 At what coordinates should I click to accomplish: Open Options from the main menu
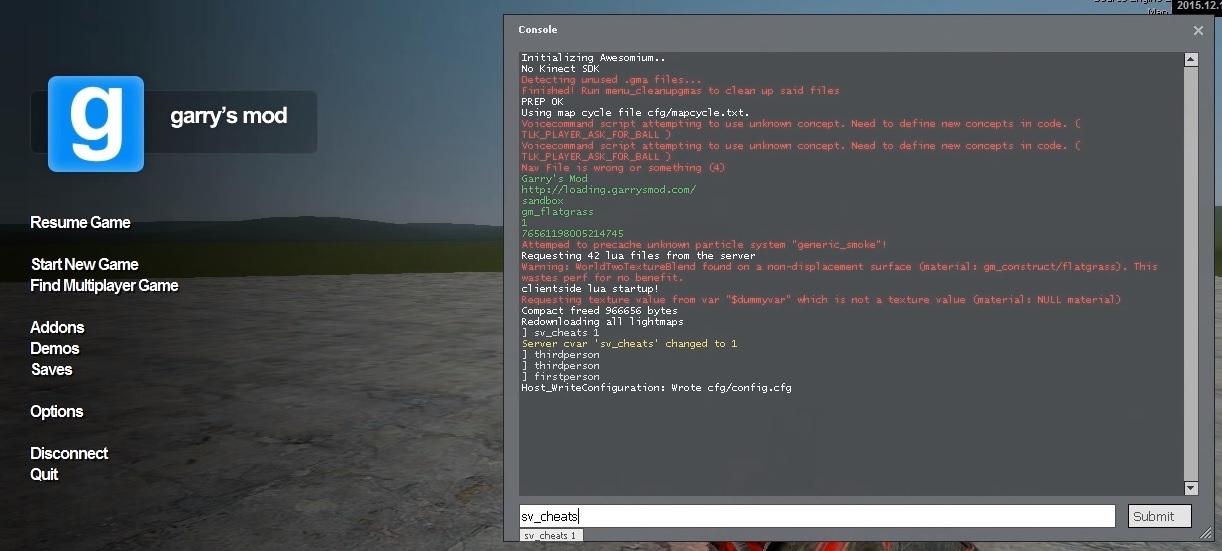click(x=57, y=412)
